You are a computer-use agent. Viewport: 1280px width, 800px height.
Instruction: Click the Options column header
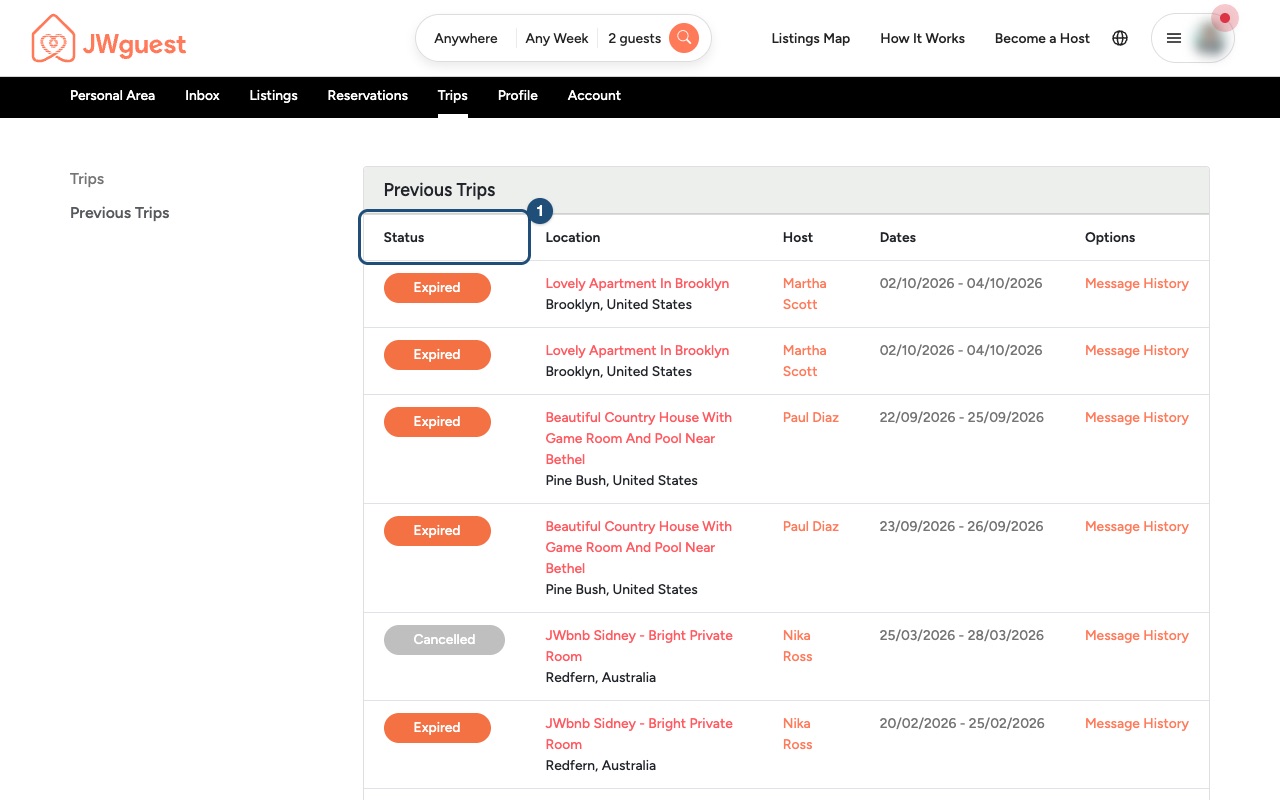pyautogui.click(x=1110, y=238)
